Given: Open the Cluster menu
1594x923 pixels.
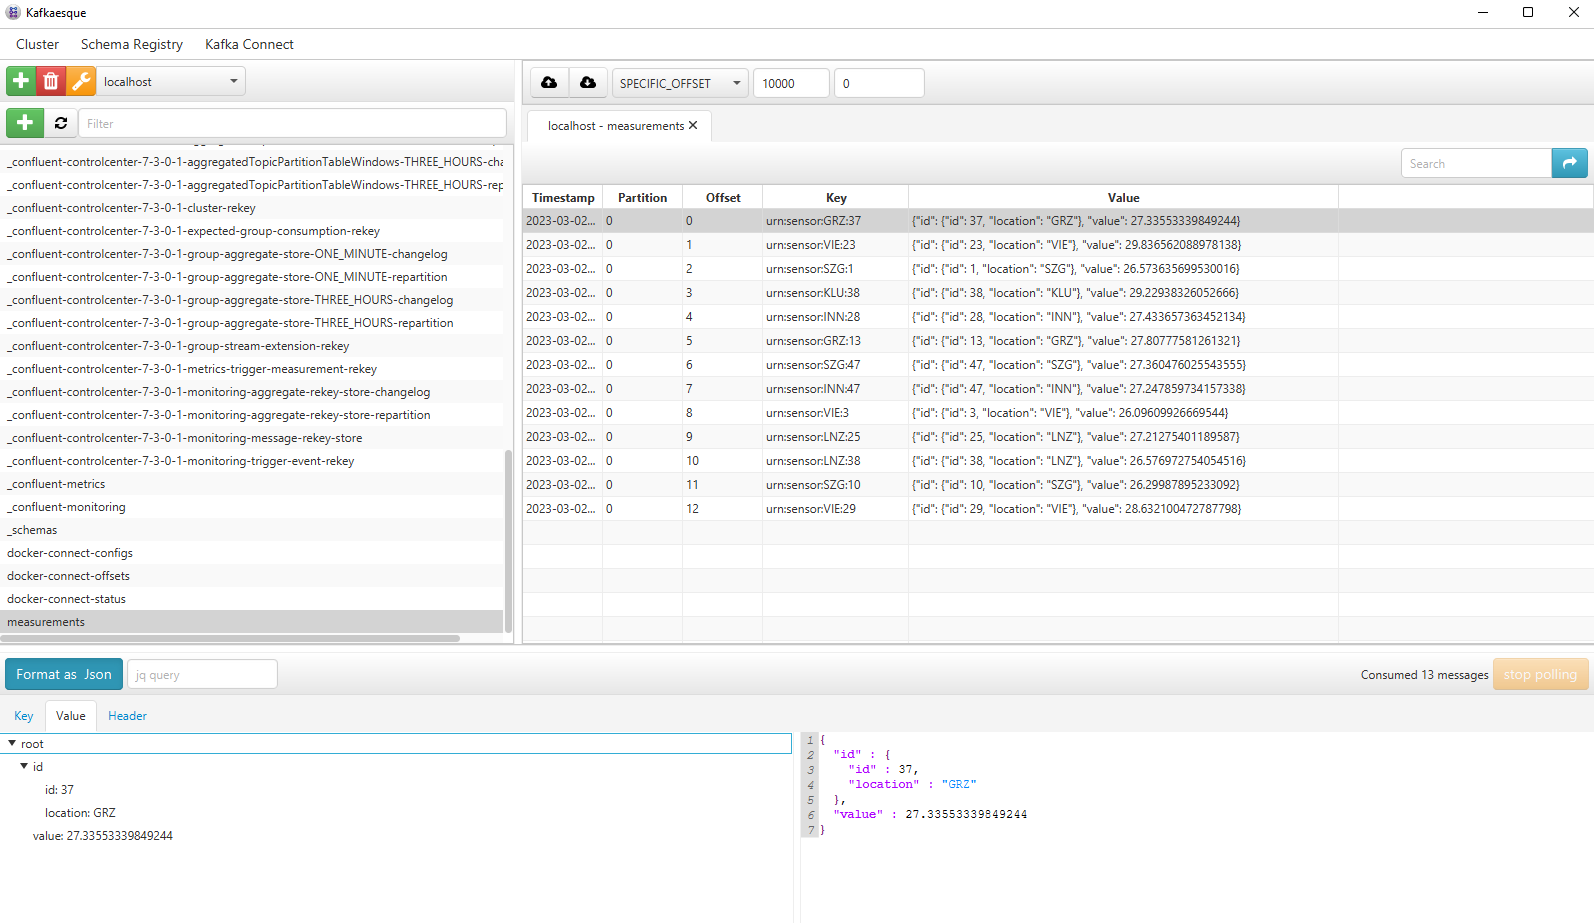Looking at the screenshot, I should click(37, 44).
